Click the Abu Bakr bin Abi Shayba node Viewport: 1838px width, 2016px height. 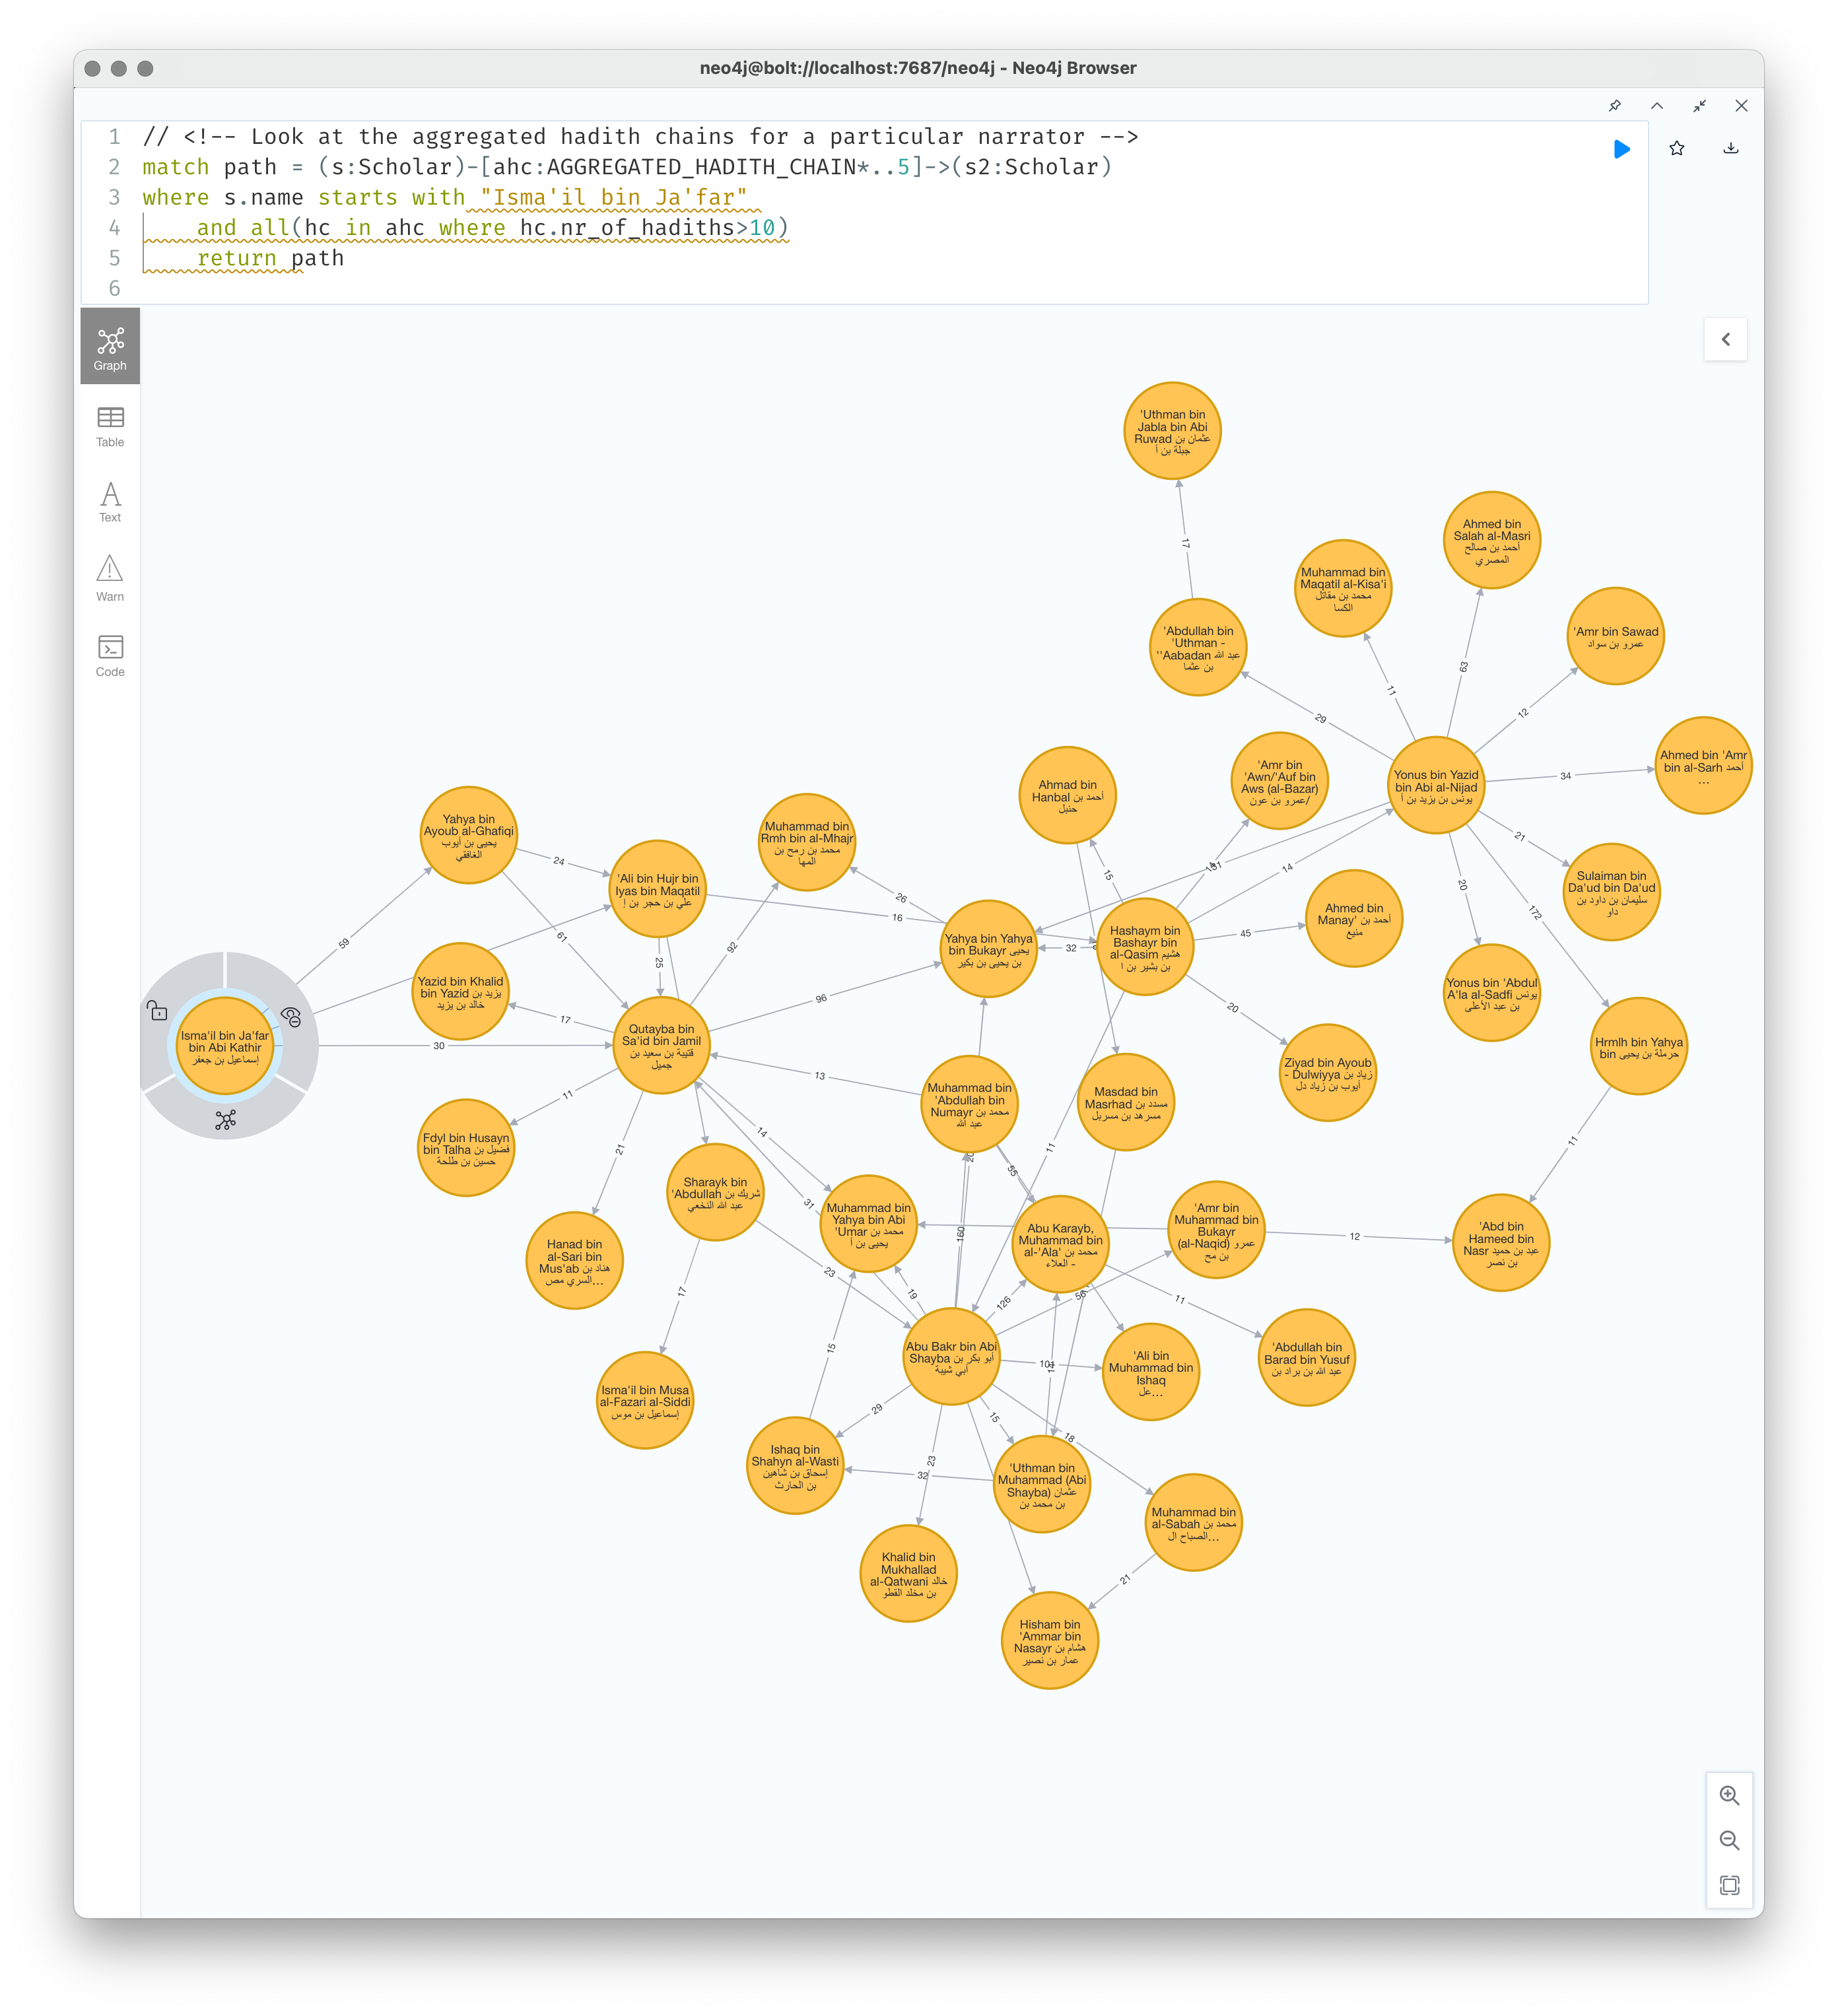pyautogui.click(x=951, y=1357)
